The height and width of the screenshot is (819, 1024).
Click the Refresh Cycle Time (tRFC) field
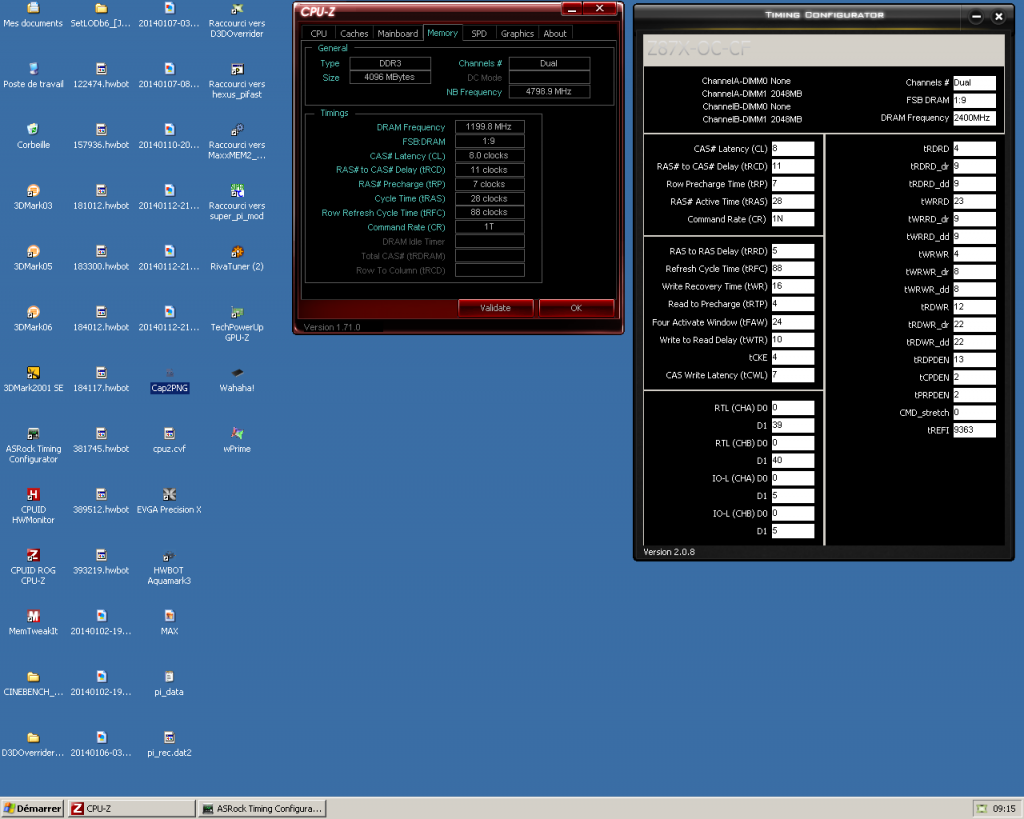point(793,268)
